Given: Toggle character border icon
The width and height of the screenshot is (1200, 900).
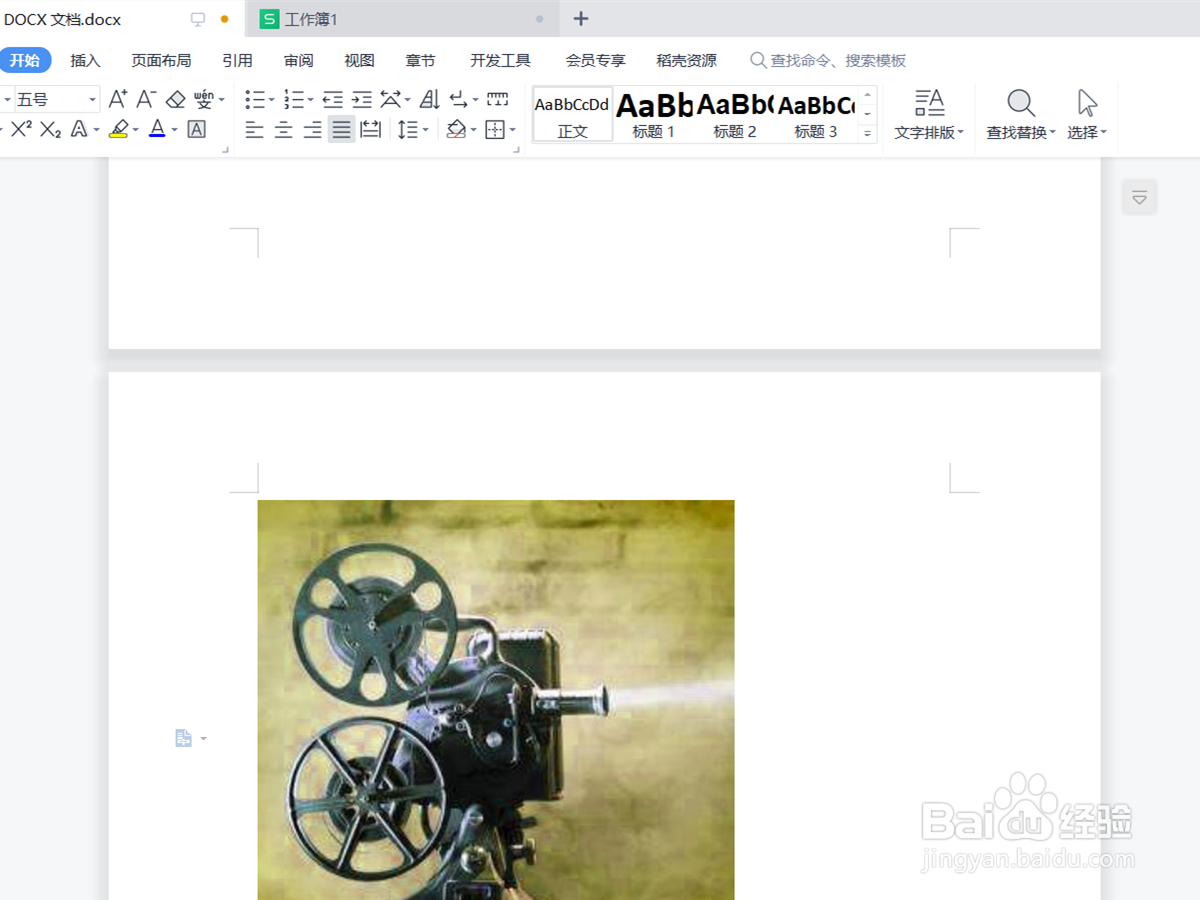Looking at the screenshot, I should tap(197, 129).
